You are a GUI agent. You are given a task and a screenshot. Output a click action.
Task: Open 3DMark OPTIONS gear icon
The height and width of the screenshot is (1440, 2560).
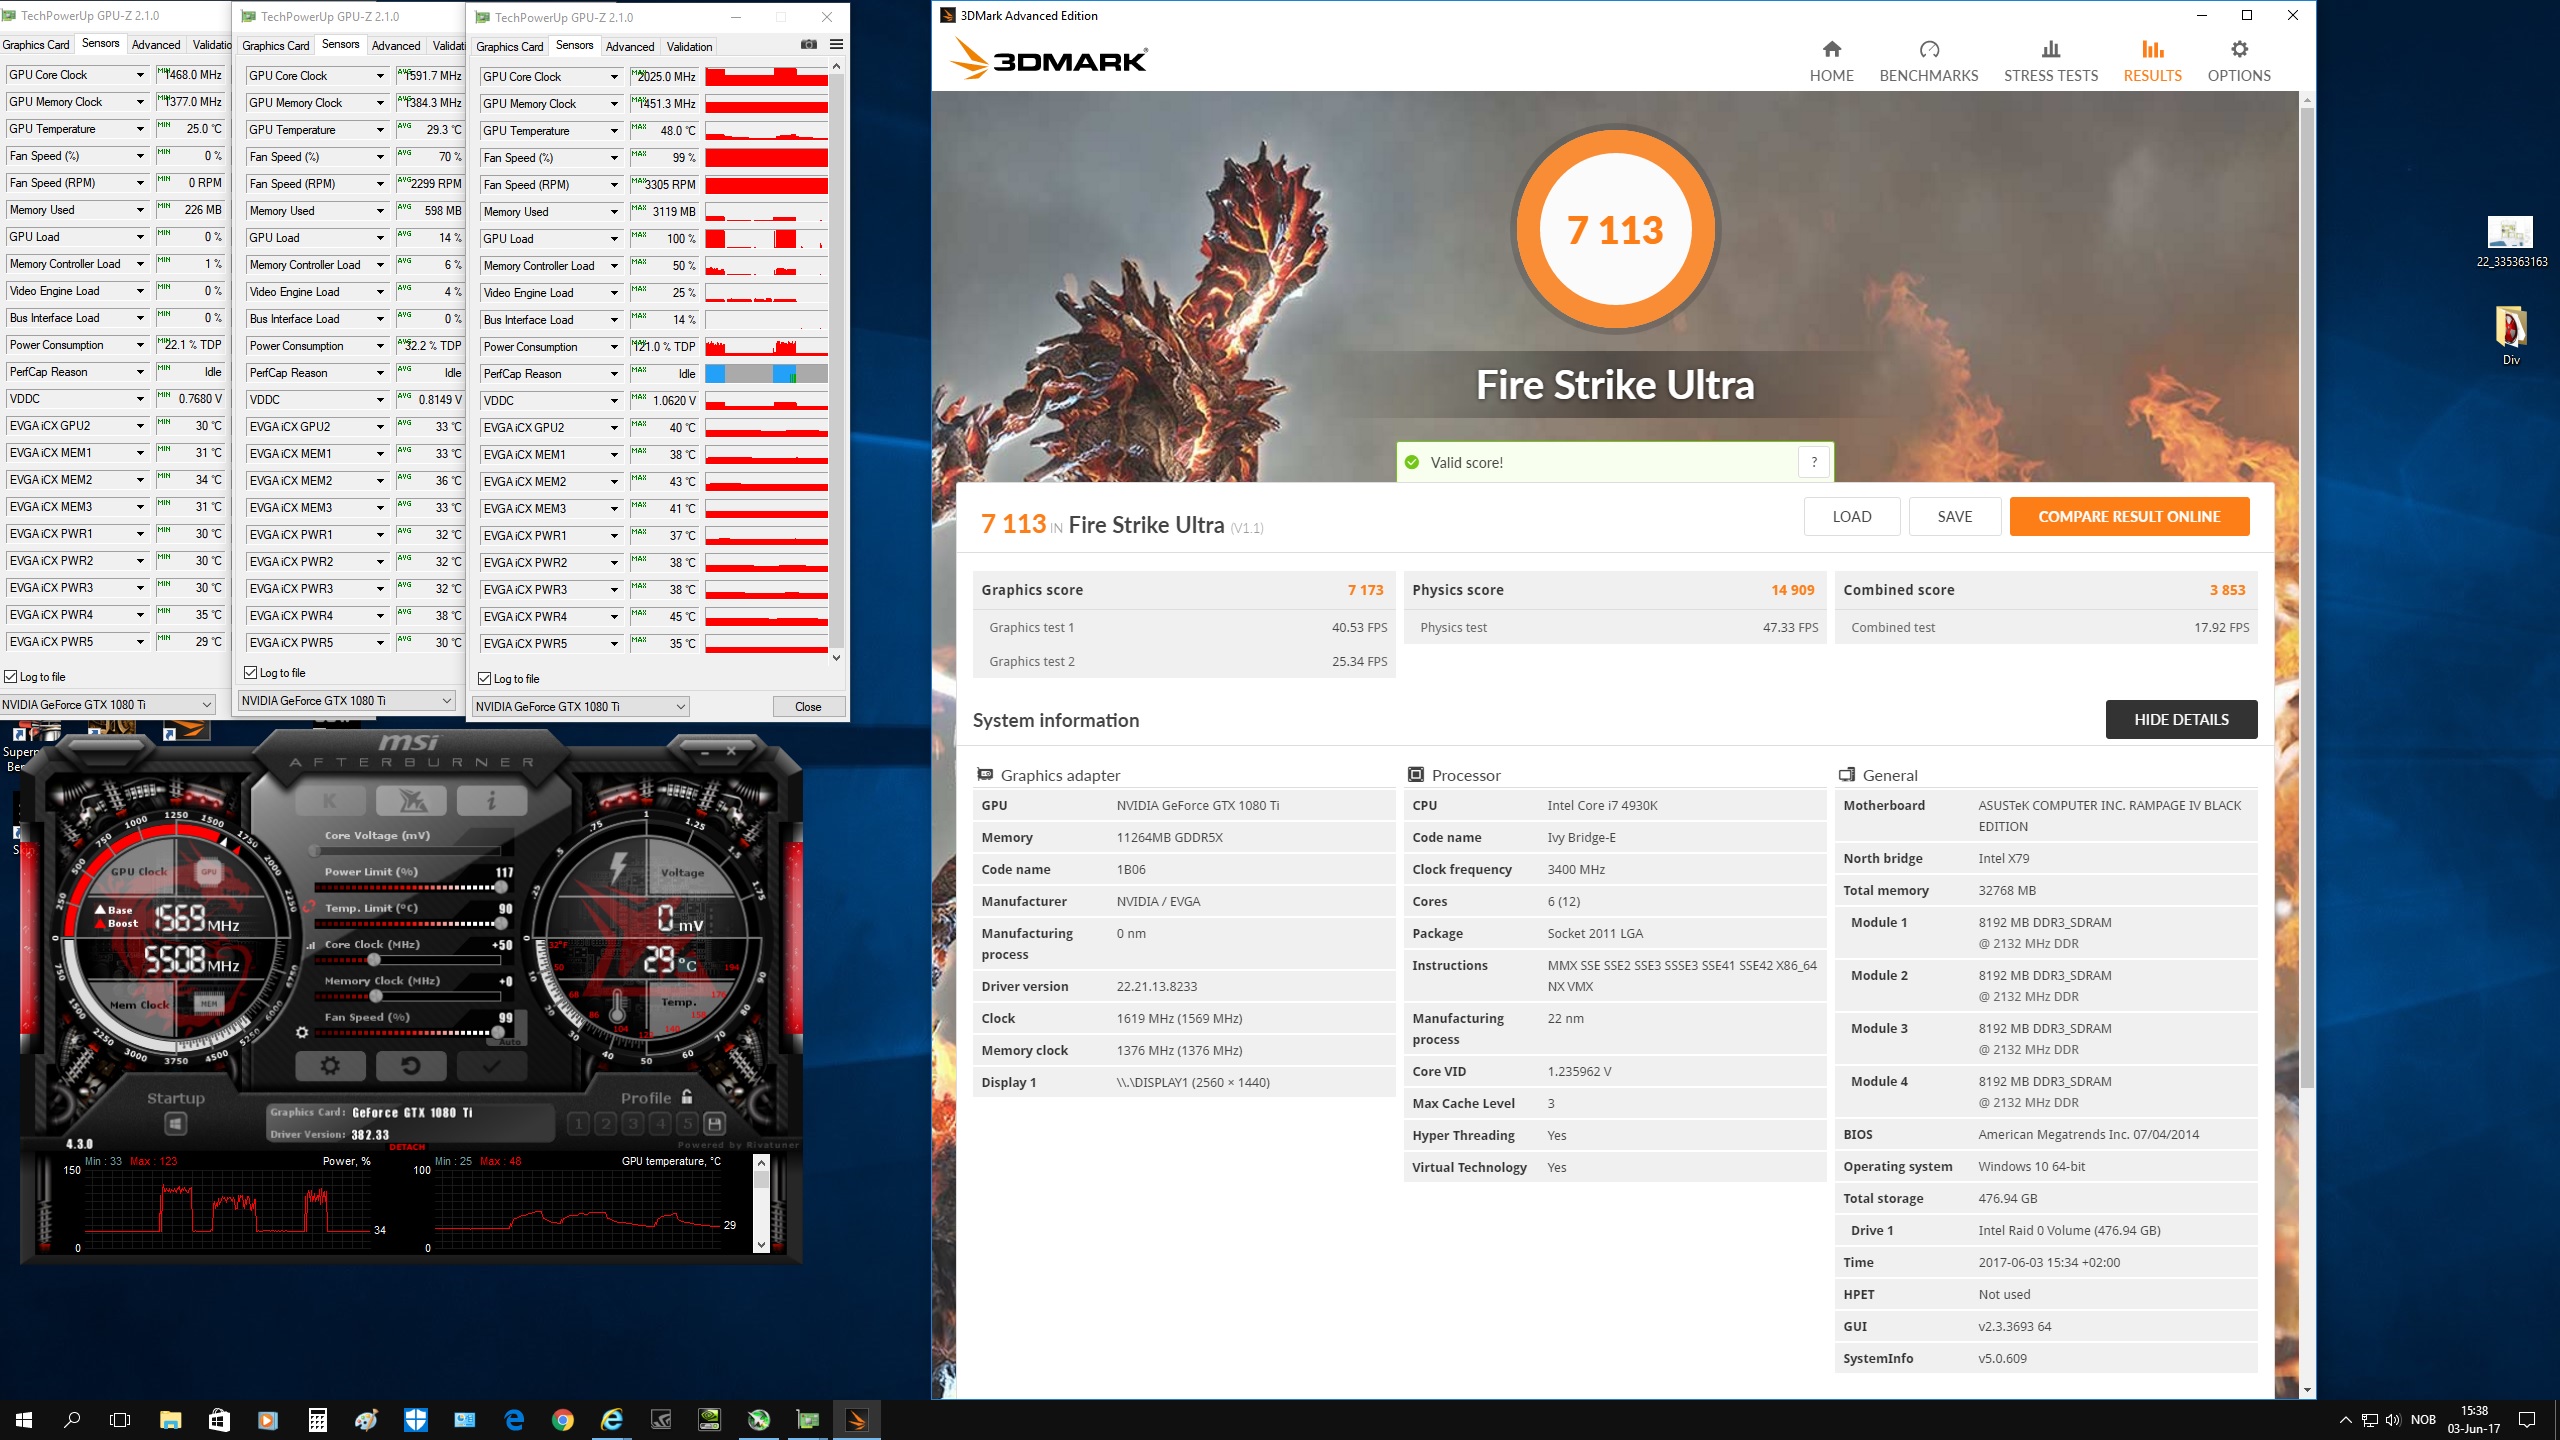(x=2239, y=50)
